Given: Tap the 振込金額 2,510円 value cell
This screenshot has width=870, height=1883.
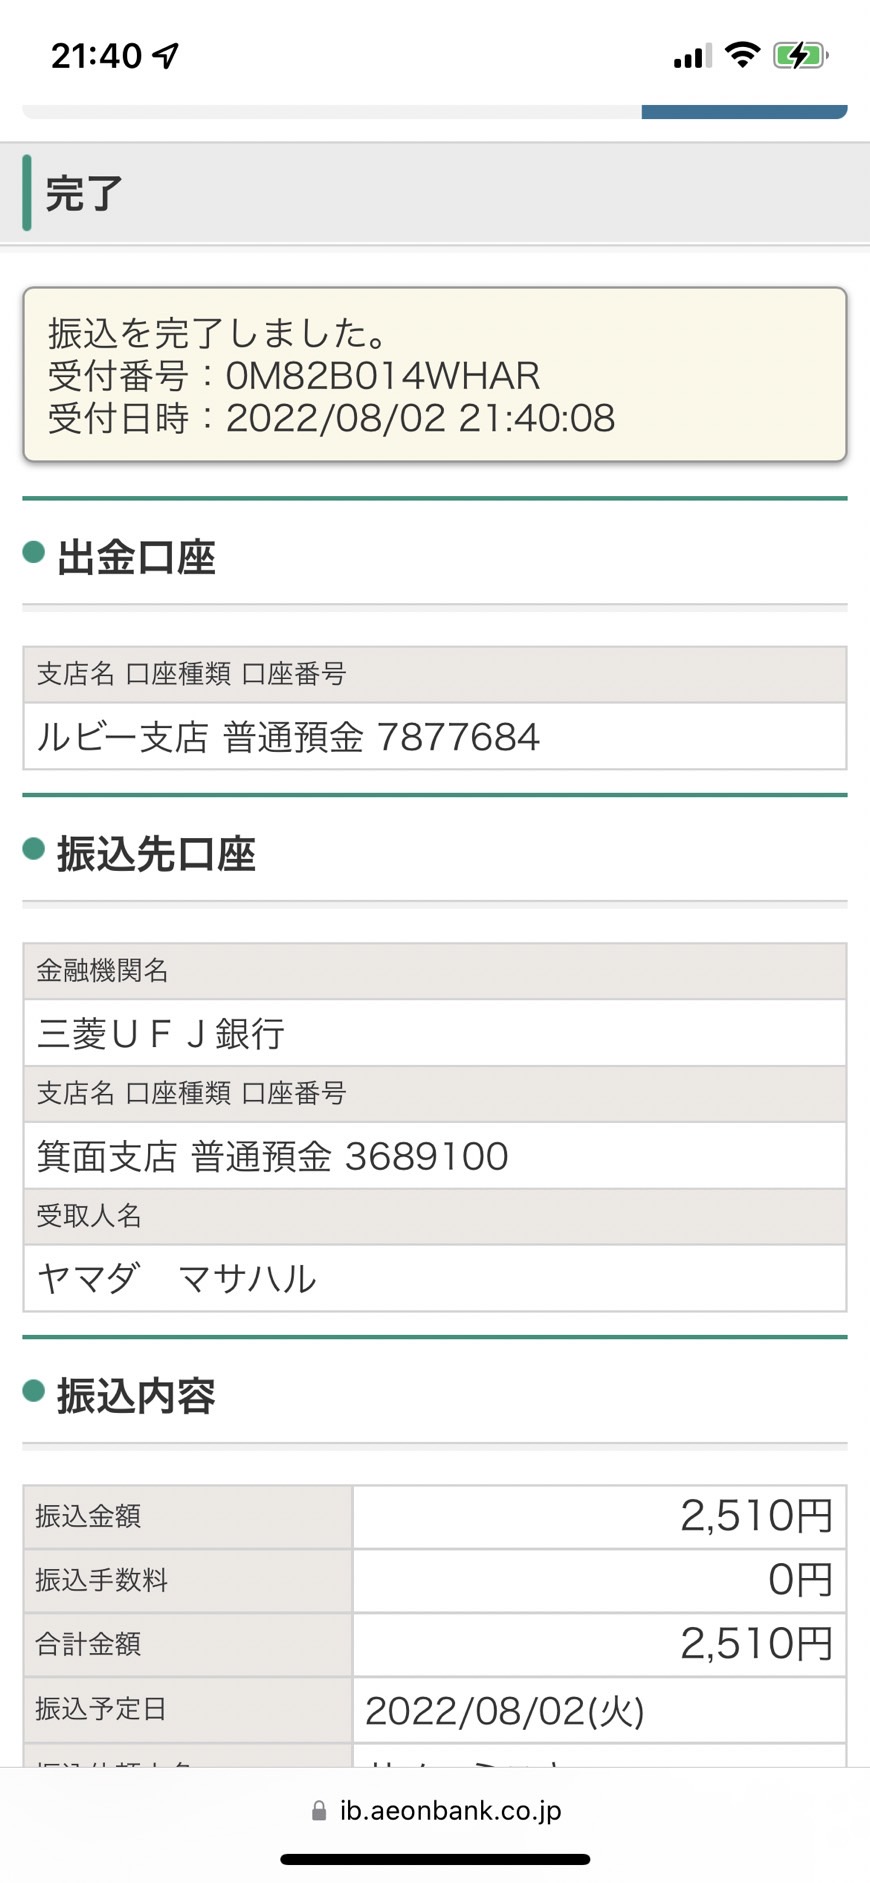Looking at the screenshot, I should (x=599, y=1516).
